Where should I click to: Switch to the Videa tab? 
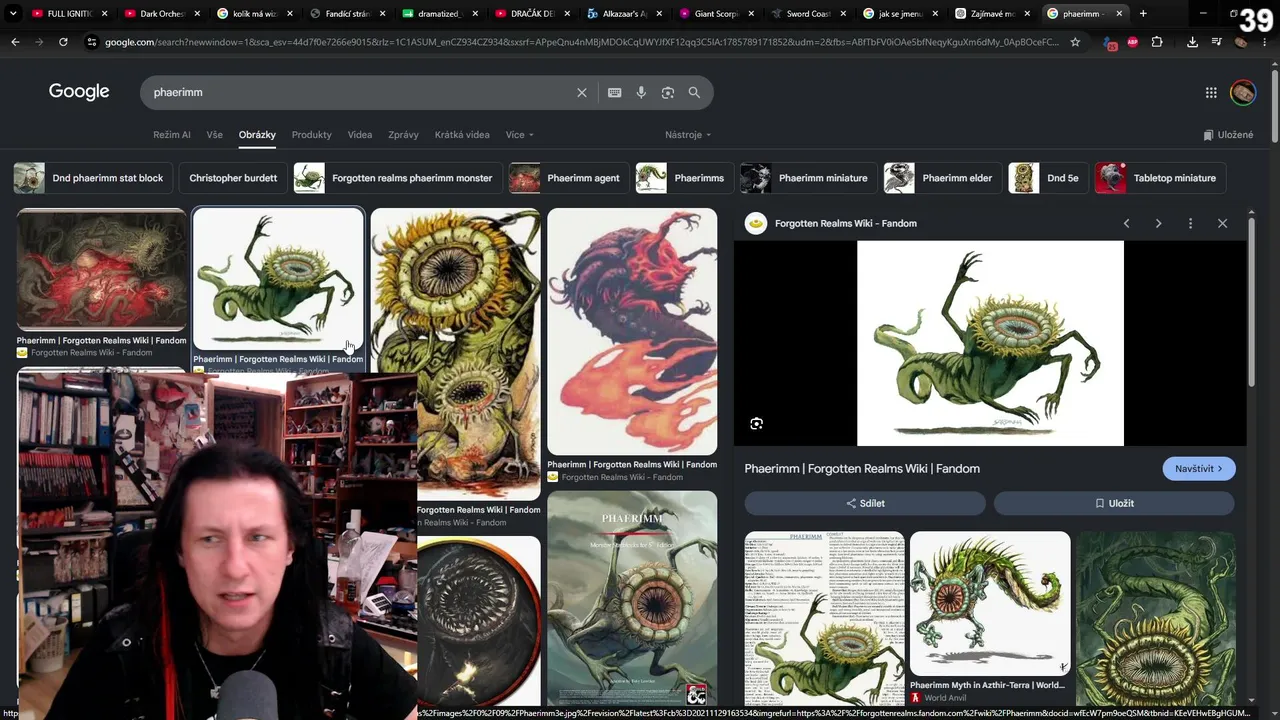[x=360, y=135]
